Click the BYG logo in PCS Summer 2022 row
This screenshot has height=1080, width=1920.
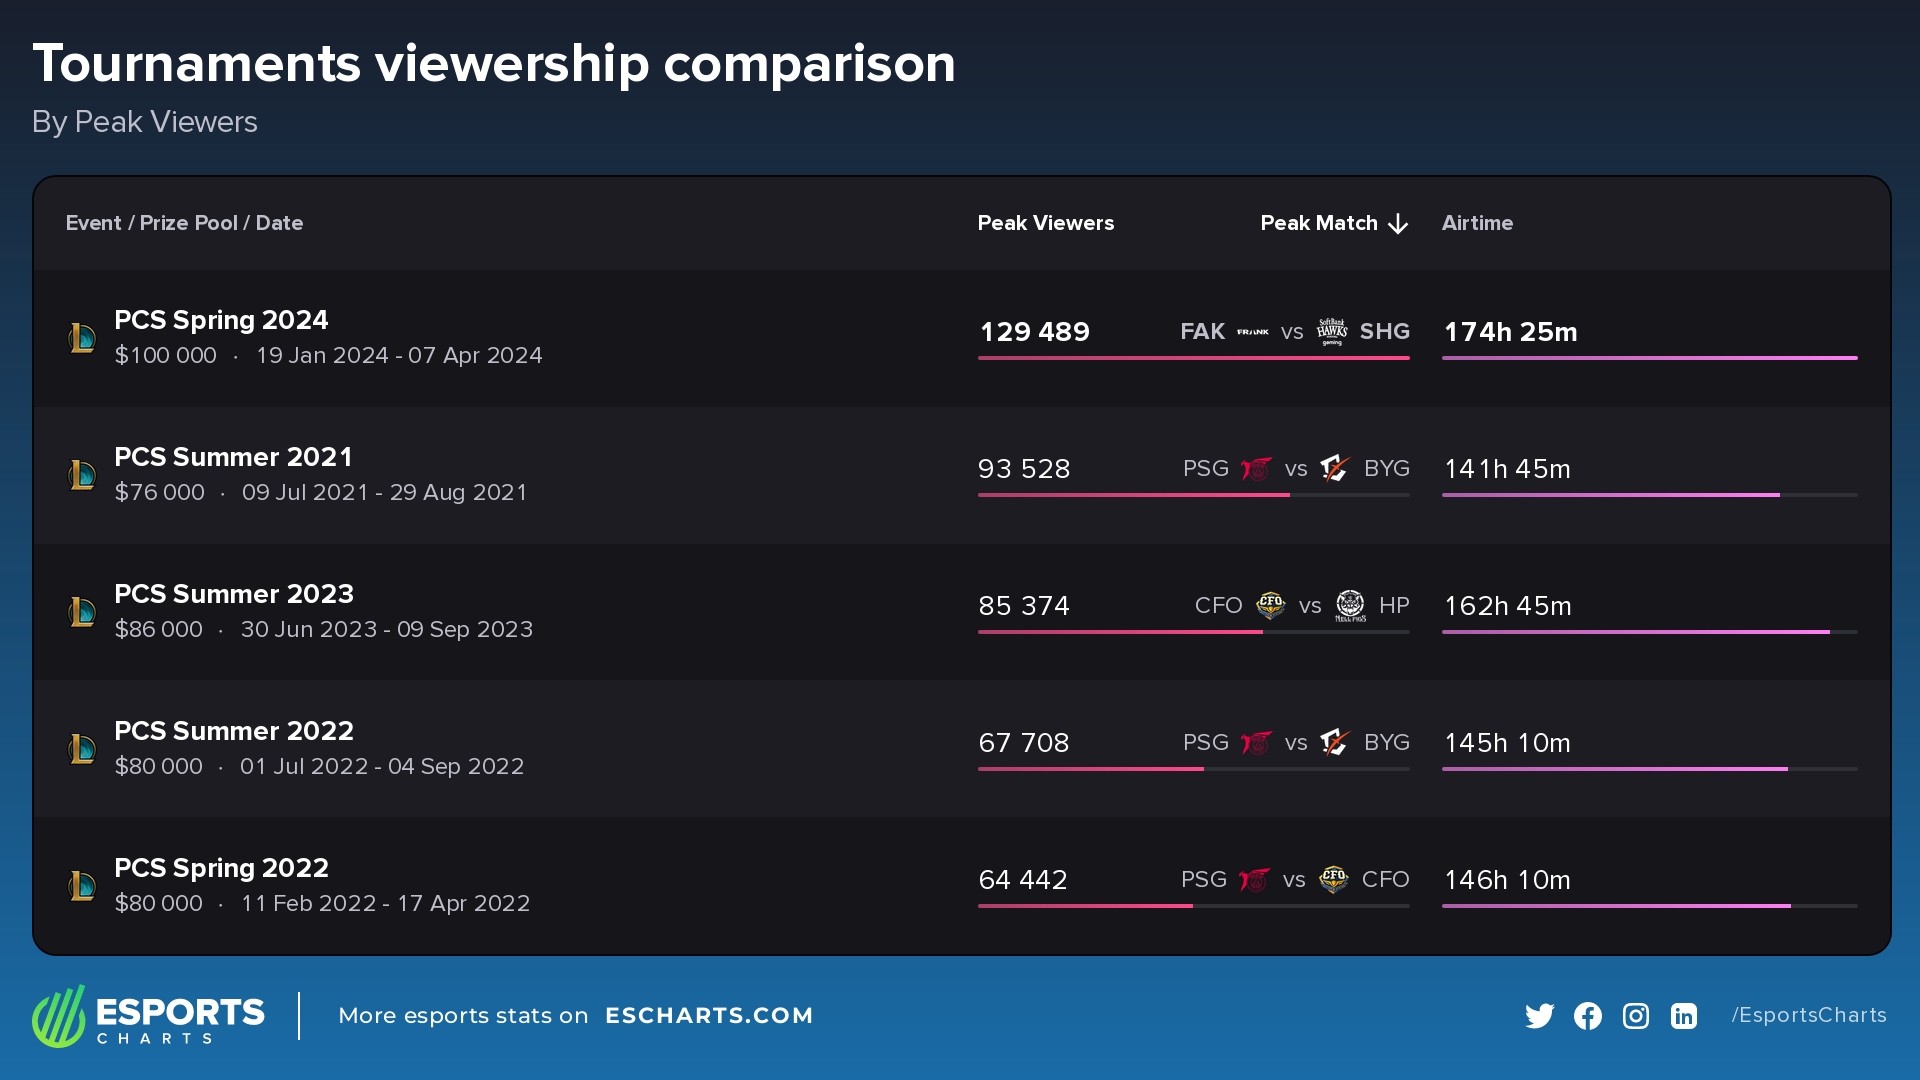pyautogui.click(x=1335, y=742)
